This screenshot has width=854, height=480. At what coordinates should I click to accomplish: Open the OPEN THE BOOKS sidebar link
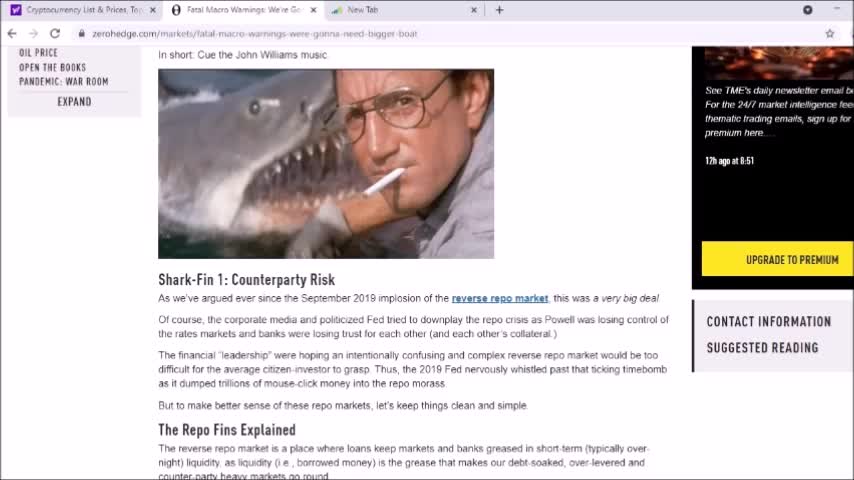(52, 68)
